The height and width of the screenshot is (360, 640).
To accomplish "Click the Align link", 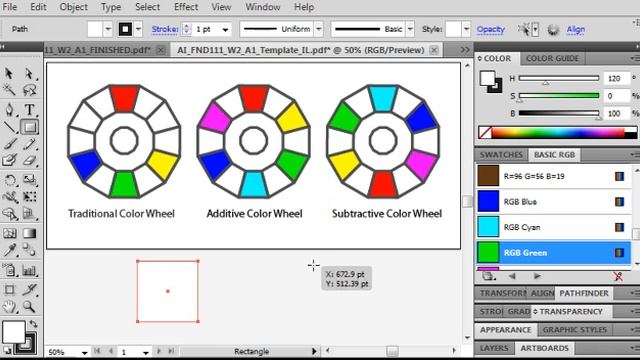I will 576,29.
